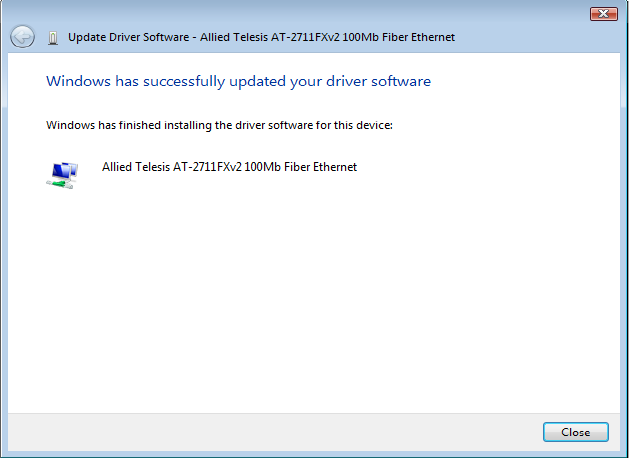Close the dialog with the red X
This screenshot has width=629, height=458.
coord(604,14)
